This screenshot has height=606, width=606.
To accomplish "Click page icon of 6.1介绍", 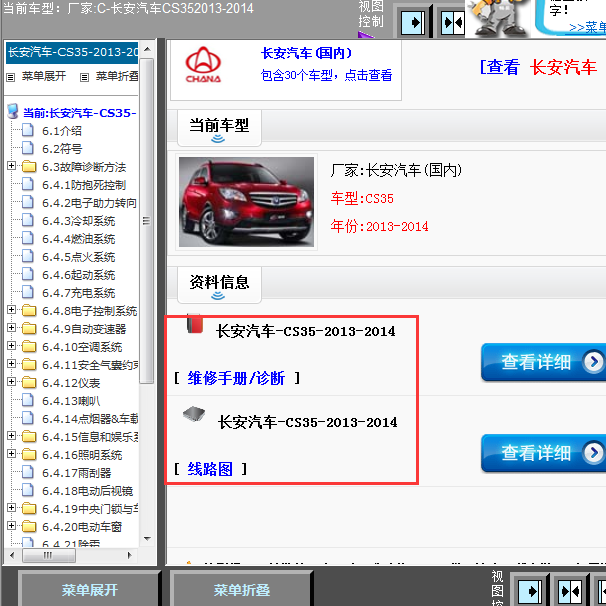I will [x=27, y=130].
